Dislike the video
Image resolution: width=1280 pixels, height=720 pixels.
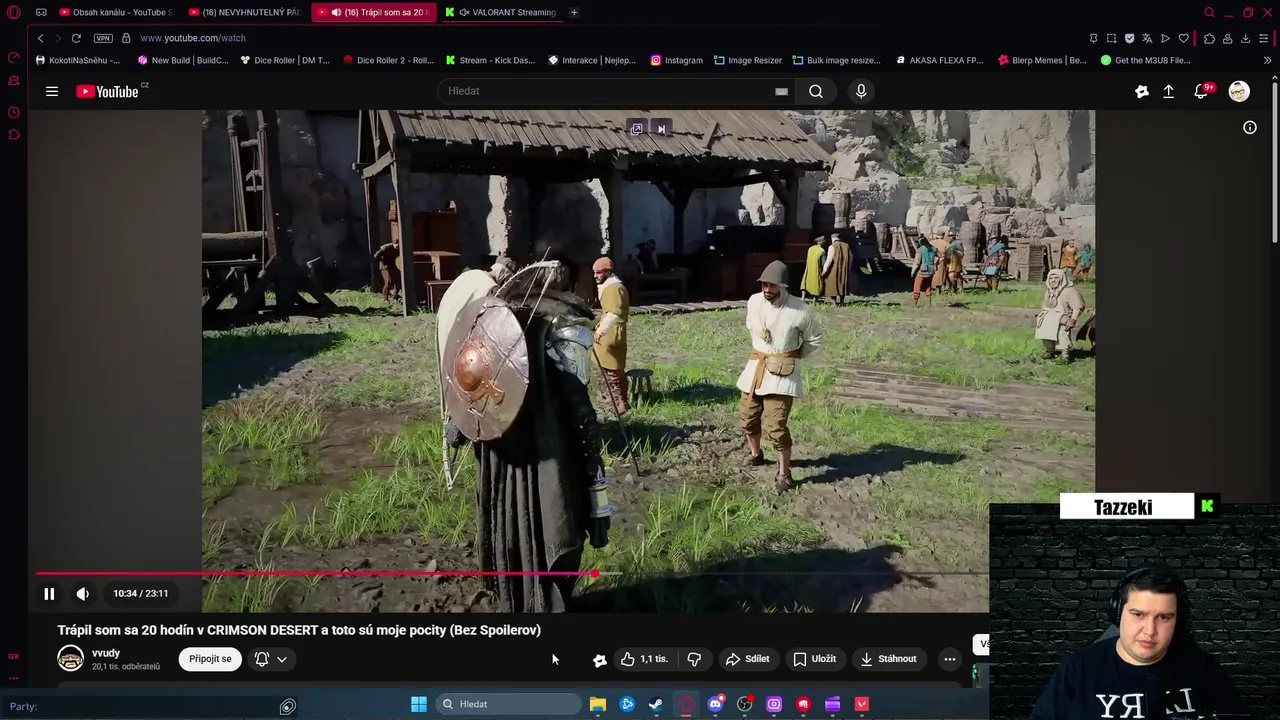tap(694, 659)
